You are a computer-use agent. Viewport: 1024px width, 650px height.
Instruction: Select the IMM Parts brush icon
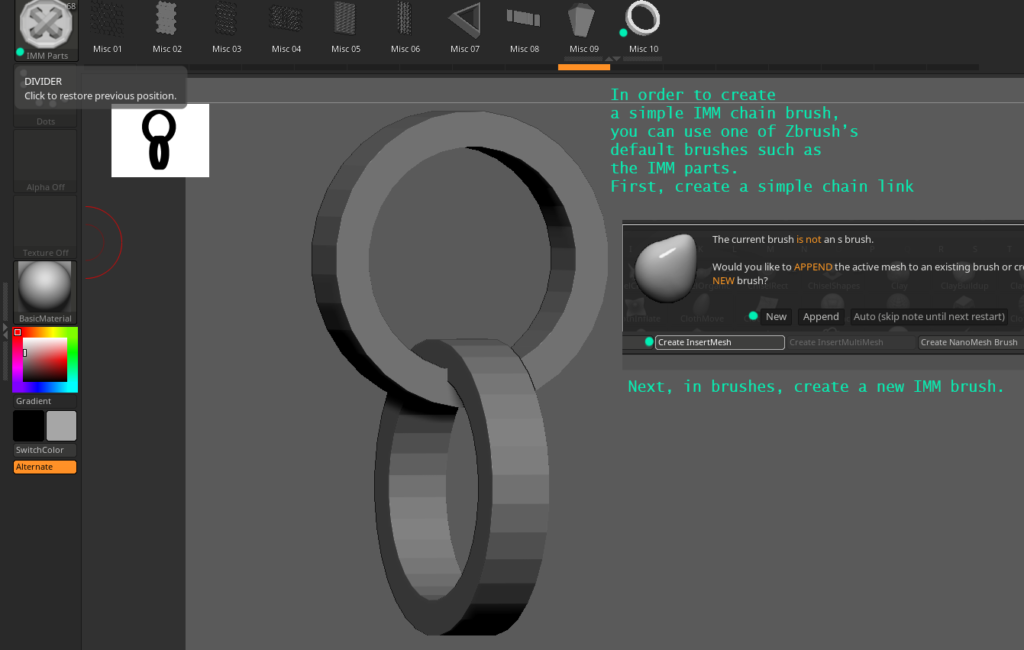click(x=45, y=26)
